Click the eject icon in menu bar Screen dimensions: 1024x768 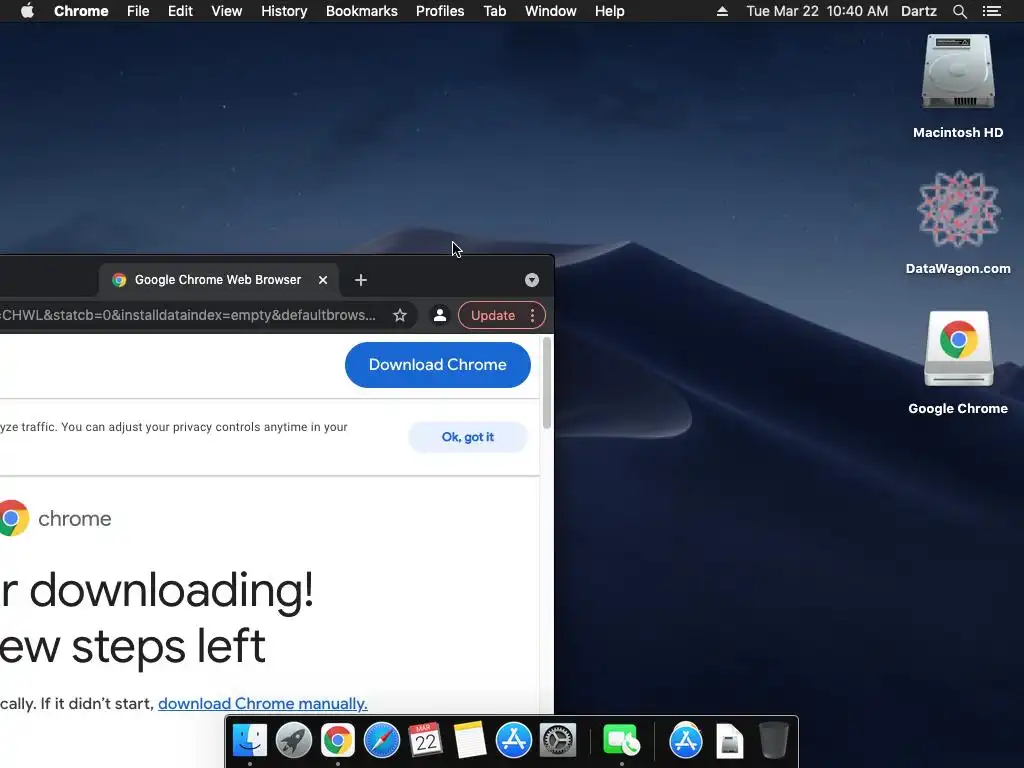(x=722, y=11)
